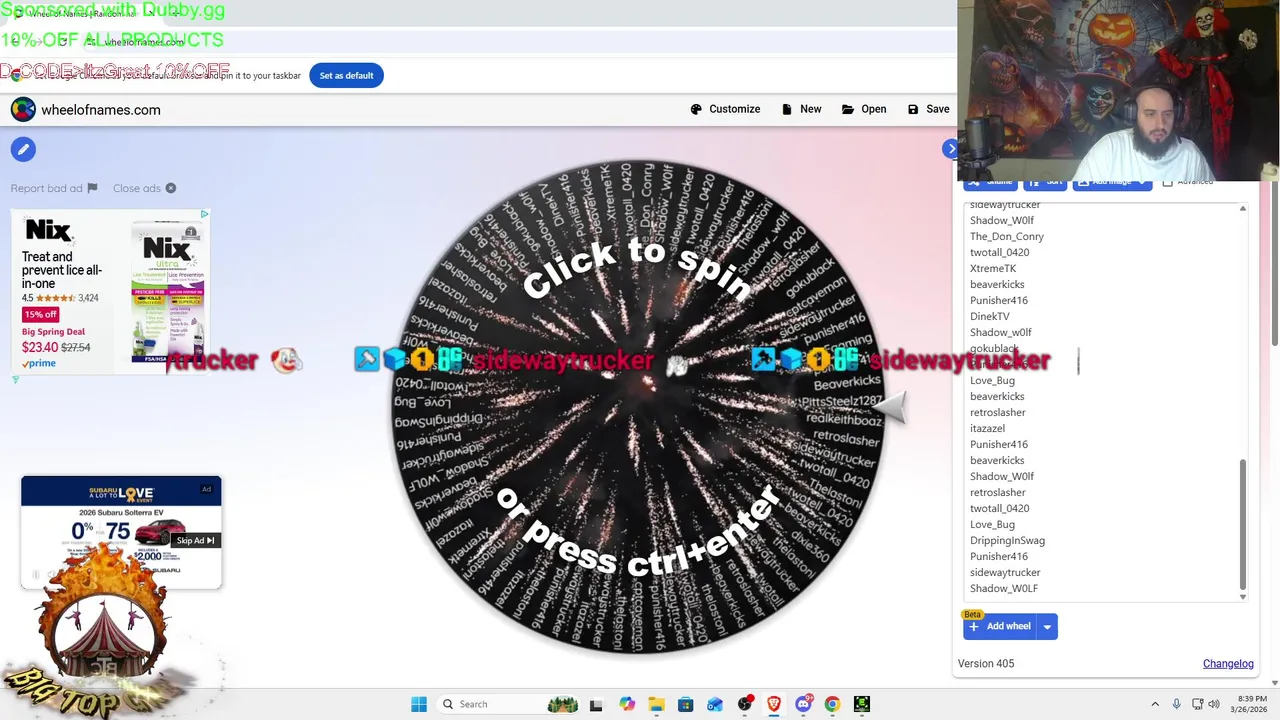The height and width of the screenshot is (720, 1280).
Task: Open Outlook from the taskbar
Action: [x=715, y=704]
